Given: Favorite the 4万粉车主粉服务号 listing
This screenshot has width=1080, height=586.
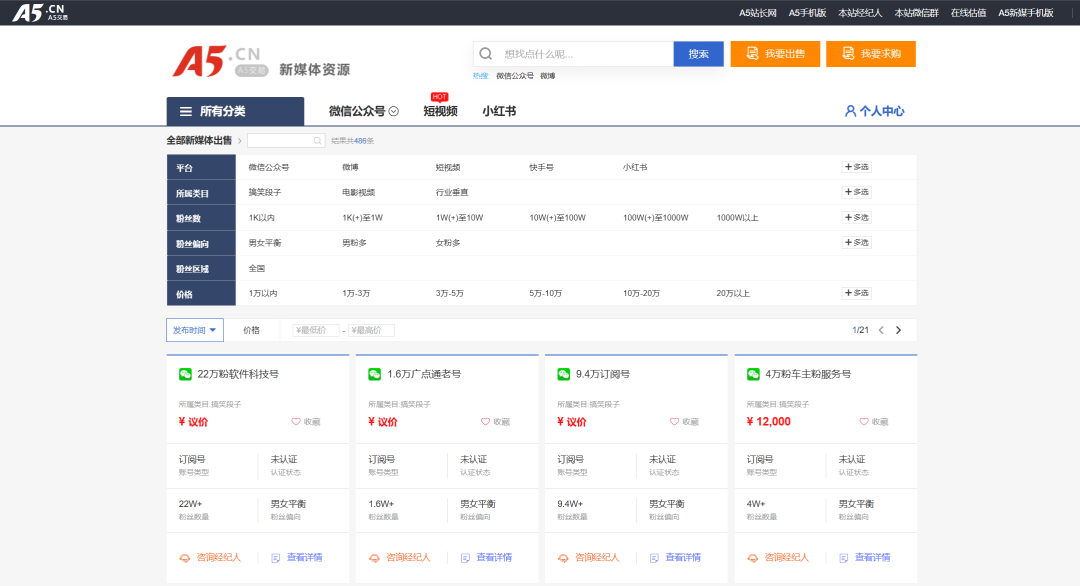Looking at the screenshot, I should pos(864,422).
